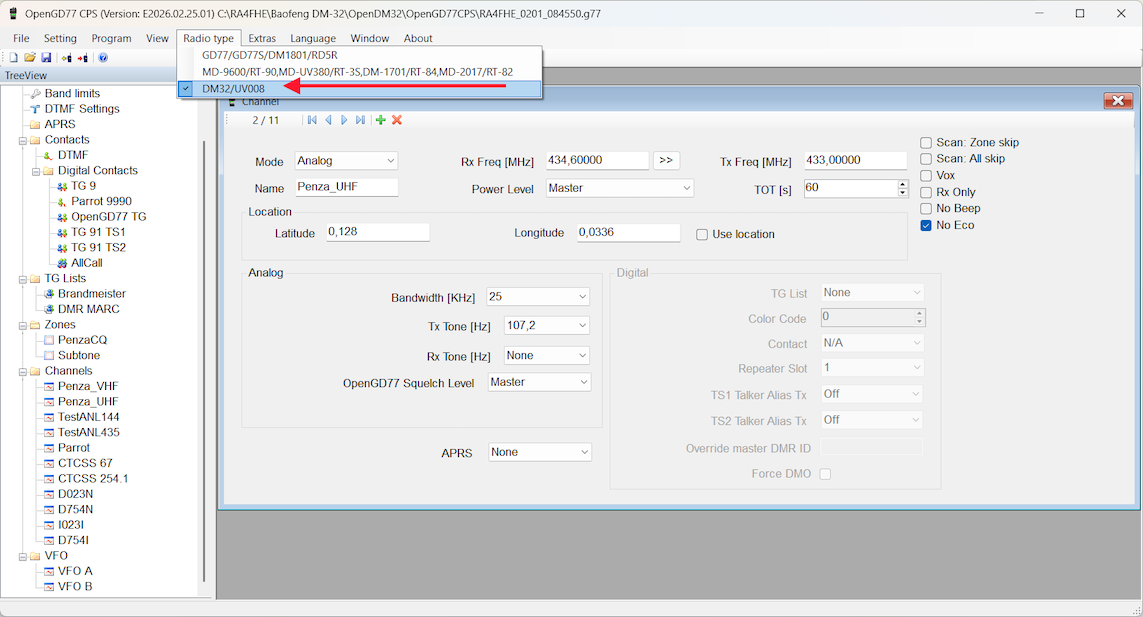Enable the Vox checkbox

(x=926, y=176)
